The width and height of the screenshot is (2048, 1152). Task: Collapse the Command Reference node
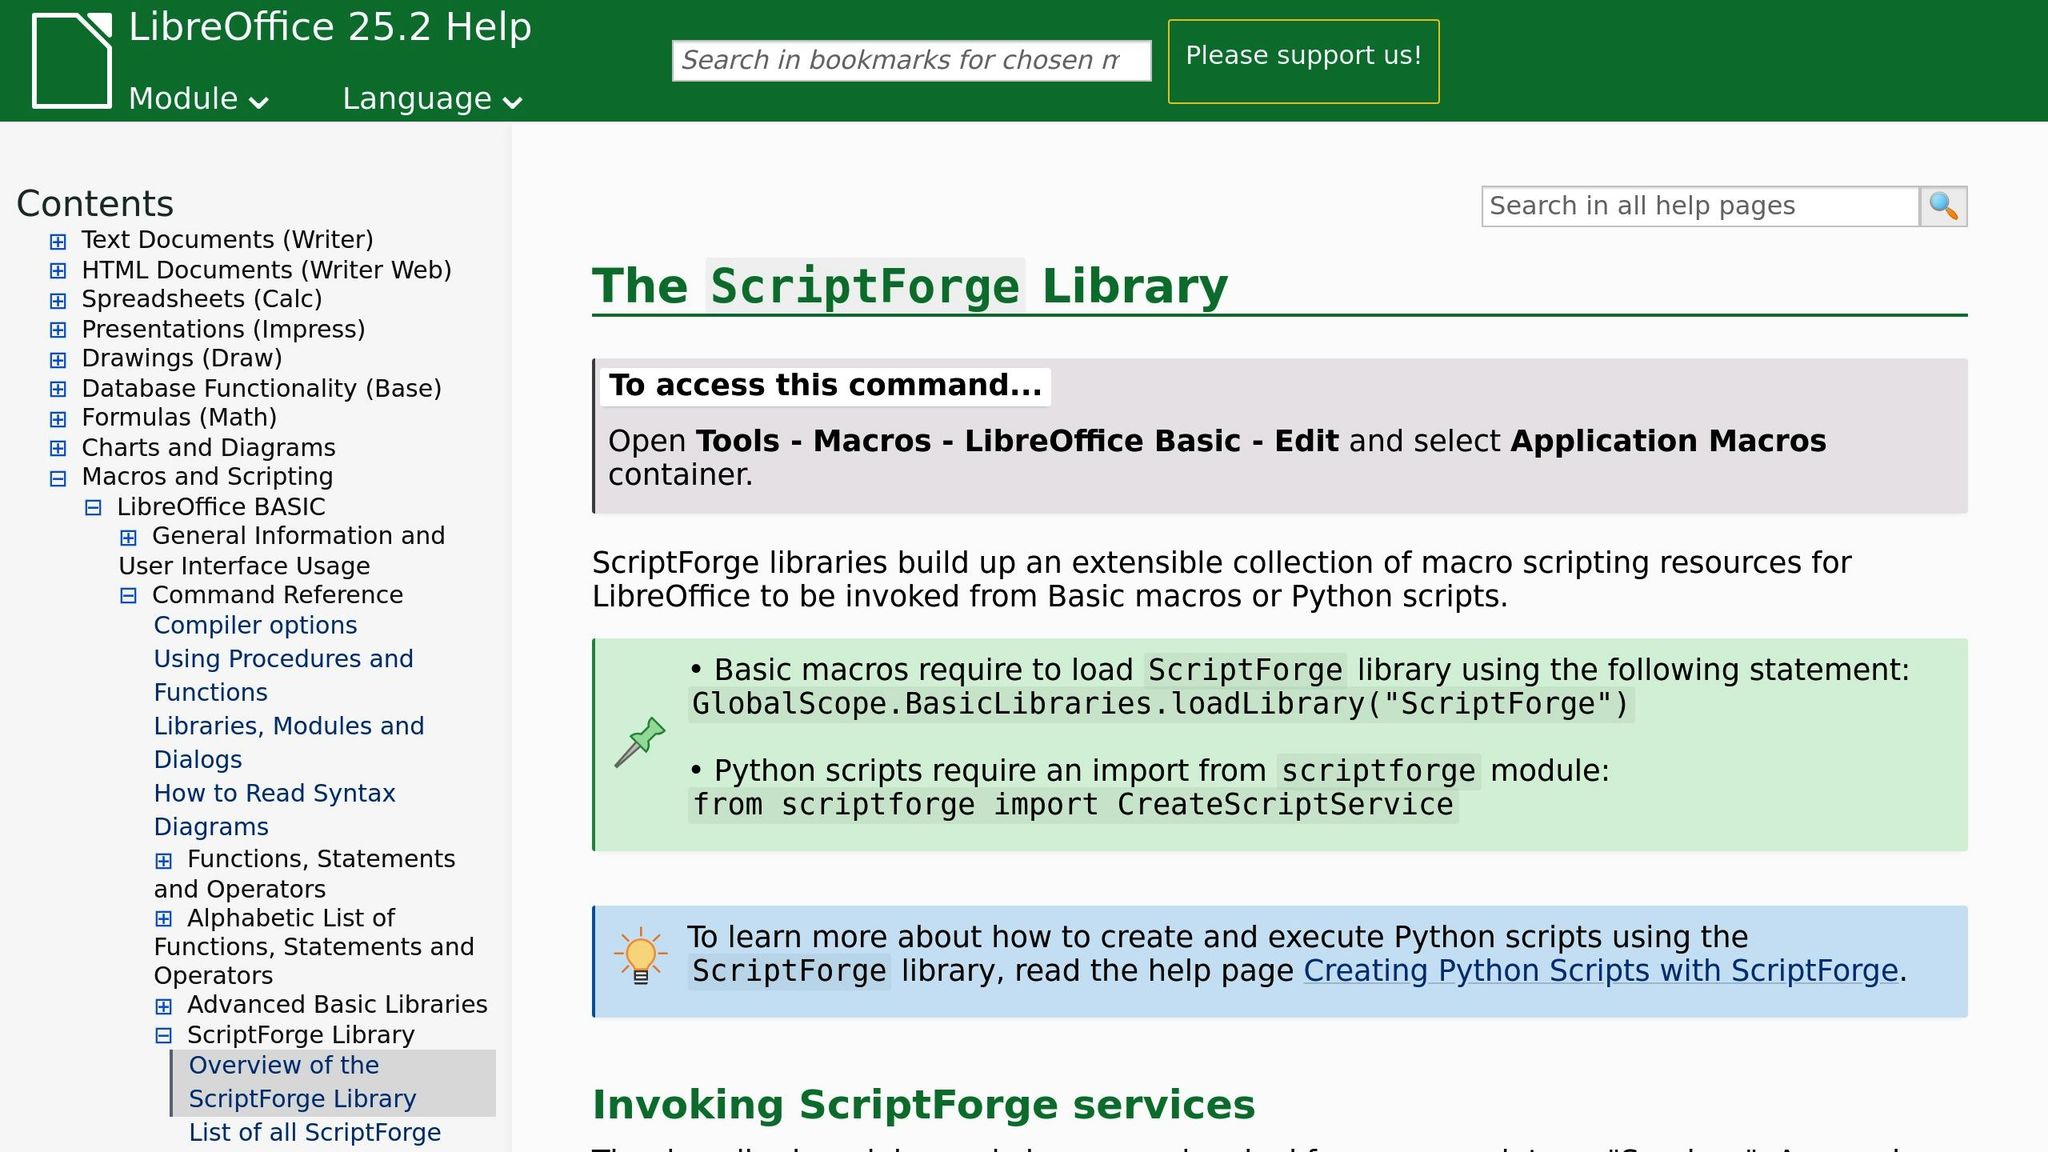point(128,596)
